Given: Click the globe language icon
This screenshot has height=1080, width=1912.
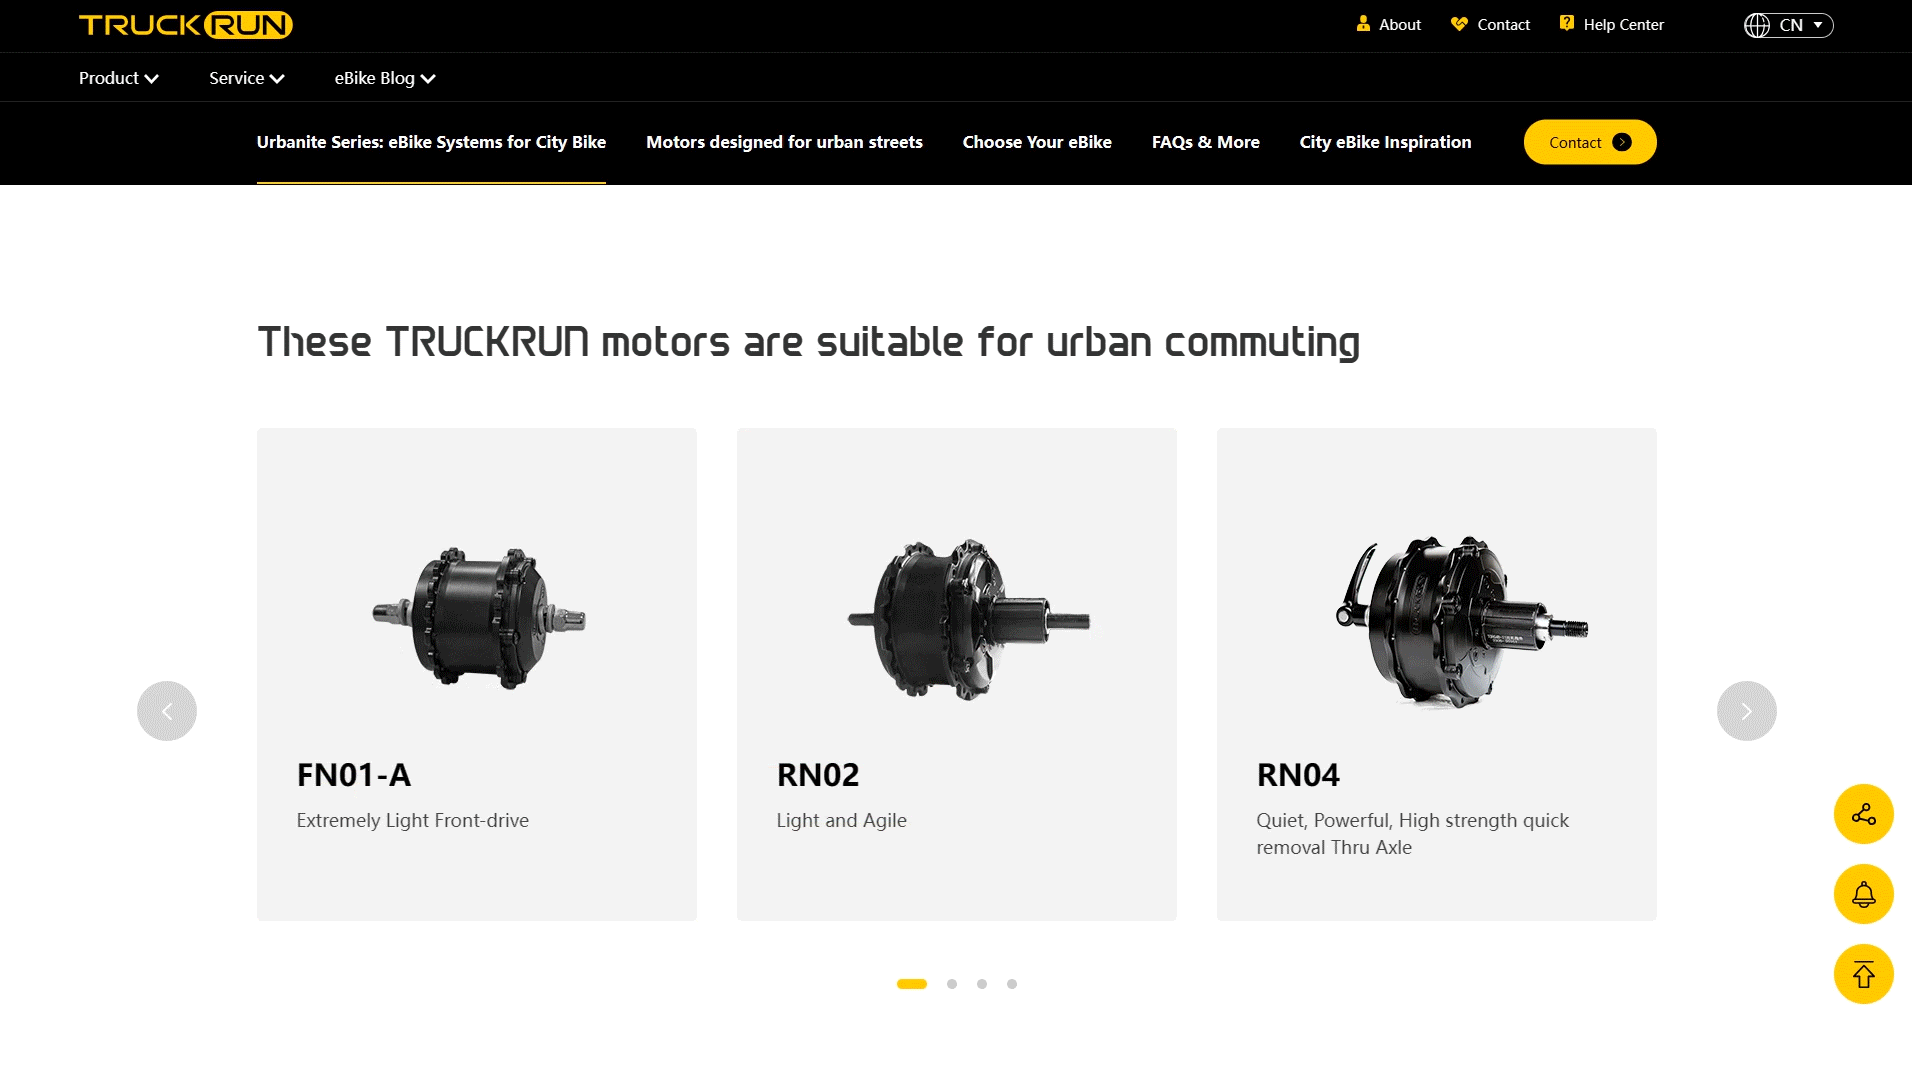Looking at the screenshot, I should click(1757, 25).
